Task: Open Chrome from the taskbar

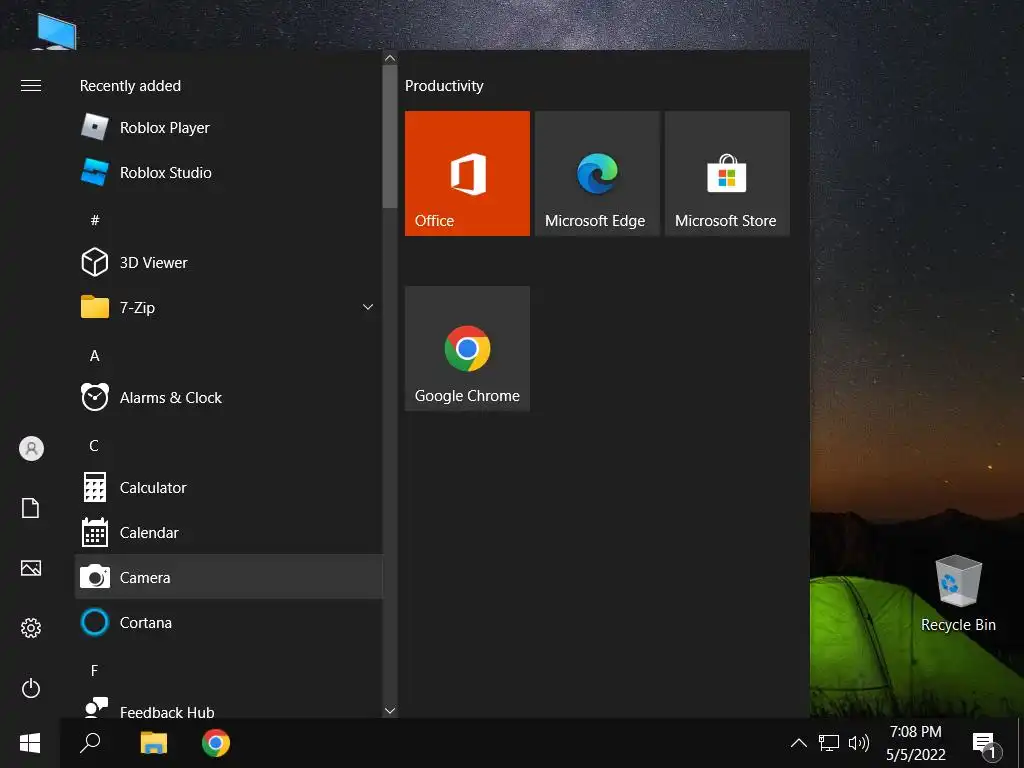Action: 216,743
